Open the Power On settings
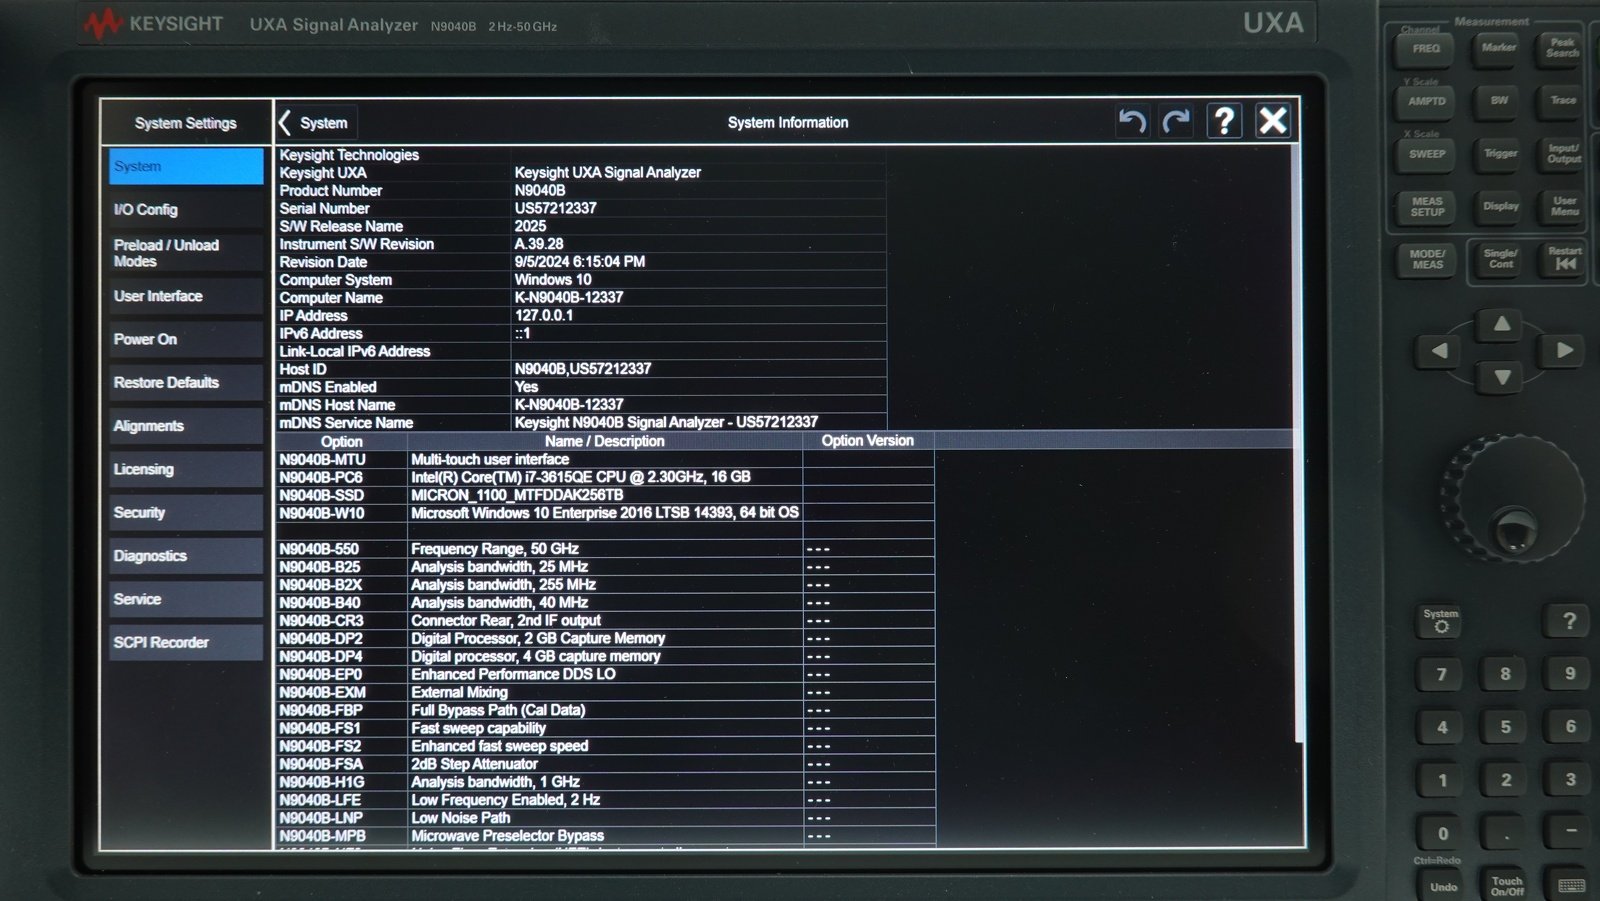Screen dimensions: 1600x901 click(x=186, y=339)
